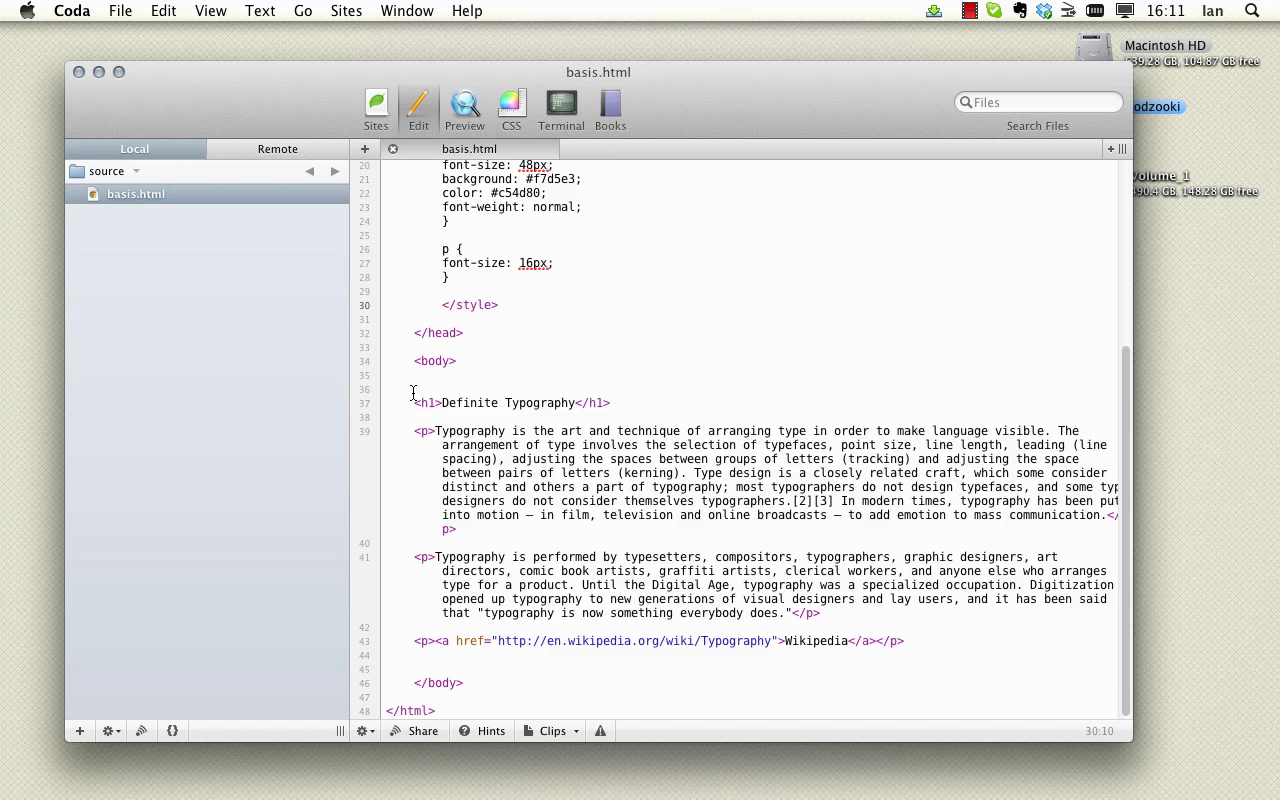
Task: Switch to Preview mode
Action: [x=464, y=110]
